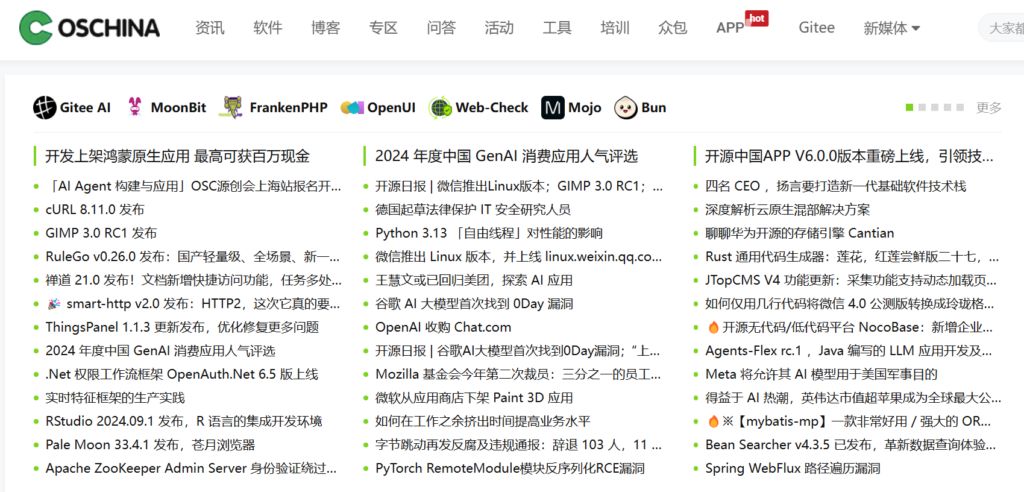Open 字节跳动再发反腐及违规通报 article
Image resolution: width=1024 pixels, height=492 pixels.
(x=519, y=445)
